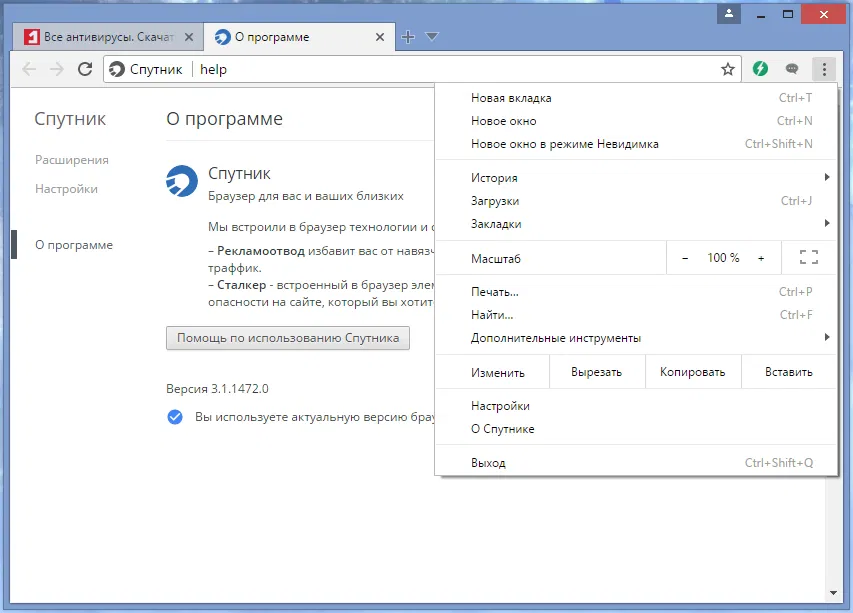Screen dimensions: 853x613
Task: Click the 'Изменить' label in menu
Action: (498, 373)
